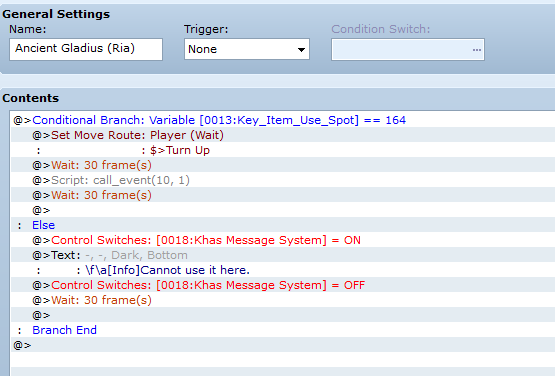Screen dimensions: 555x376
Task: Select the first Wait: 30 frame(s) command
Action: 92,165
